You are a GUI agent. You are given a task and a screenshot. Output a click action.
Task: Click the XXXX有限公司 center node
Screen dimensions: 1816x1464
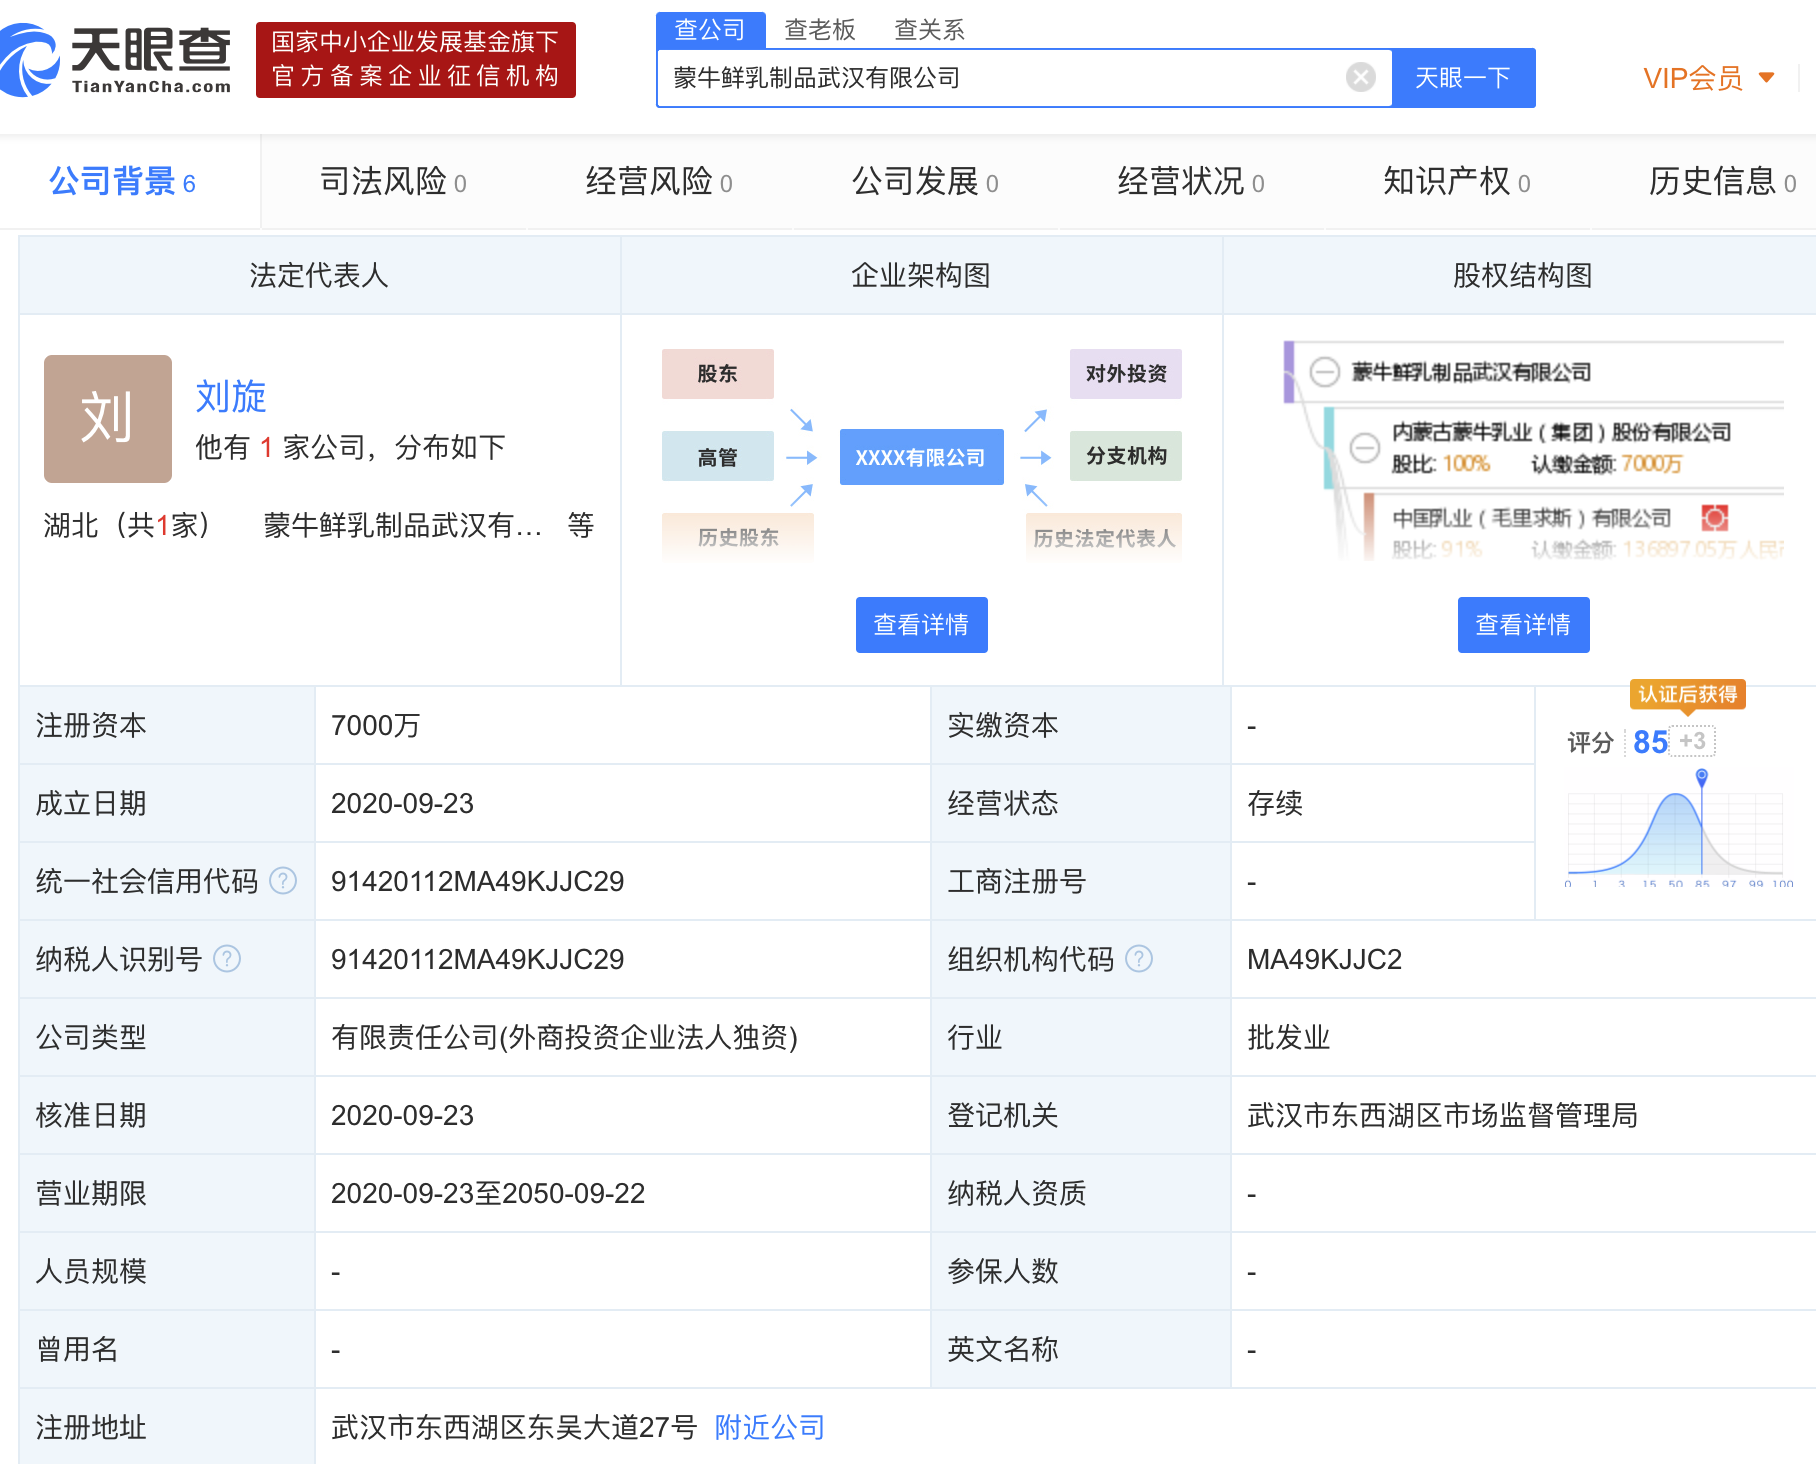coord(921,457)
